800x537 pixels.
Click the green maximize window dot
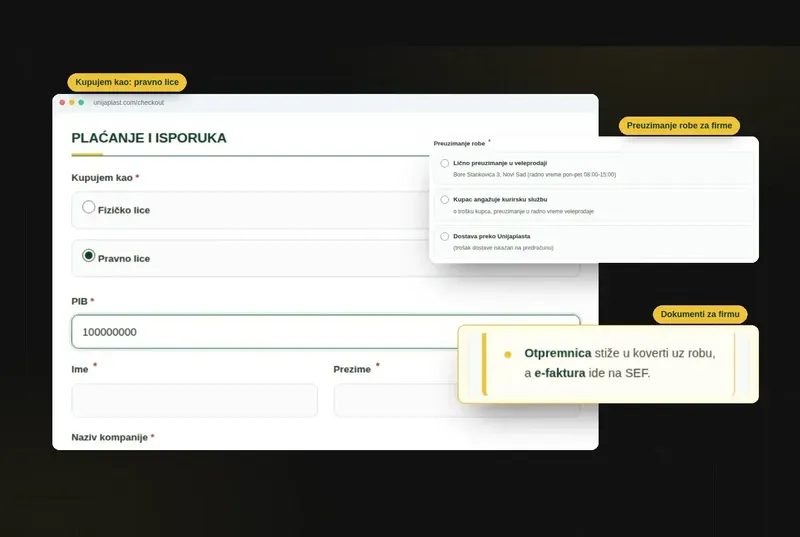pos(81,103)
